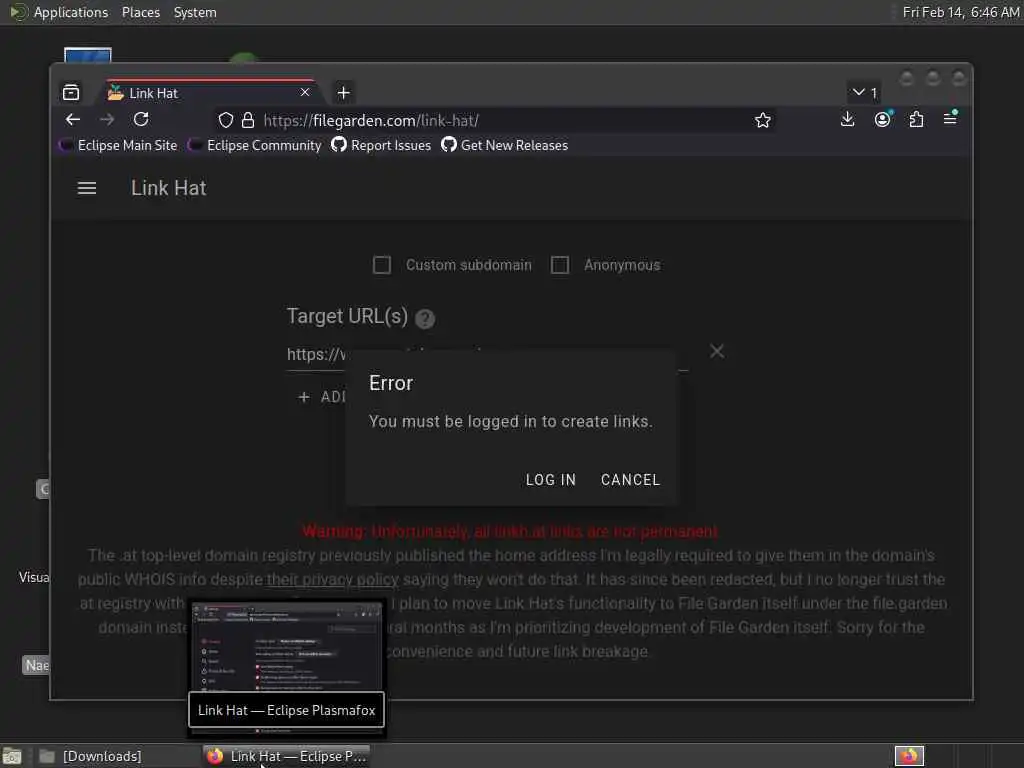
Task: Open a new browser tab
Action: click(x=344, y=93)
